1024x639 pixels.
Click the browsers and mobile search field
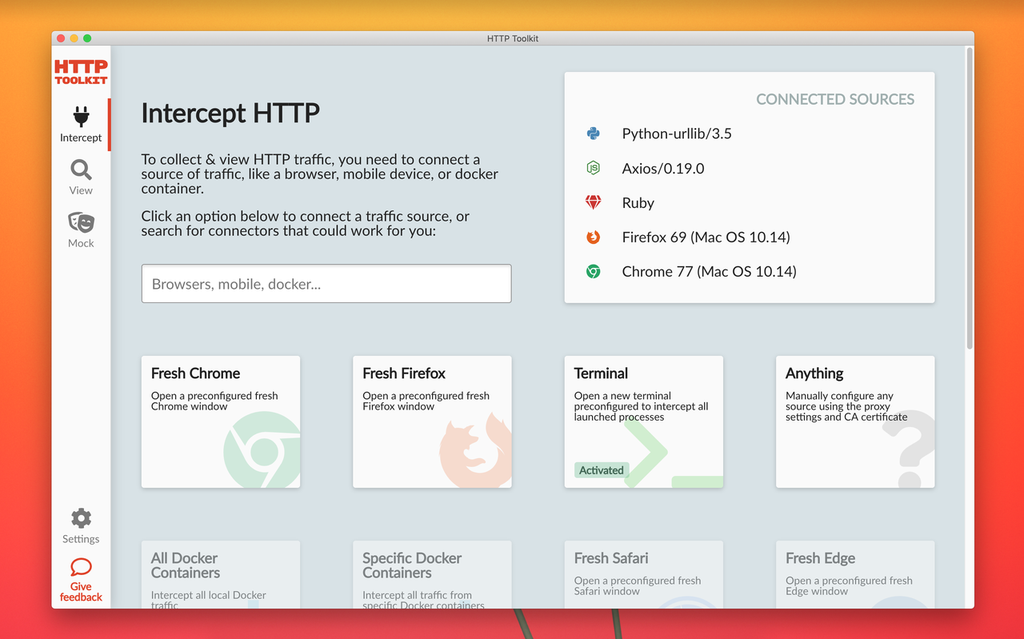pos(325,283)
